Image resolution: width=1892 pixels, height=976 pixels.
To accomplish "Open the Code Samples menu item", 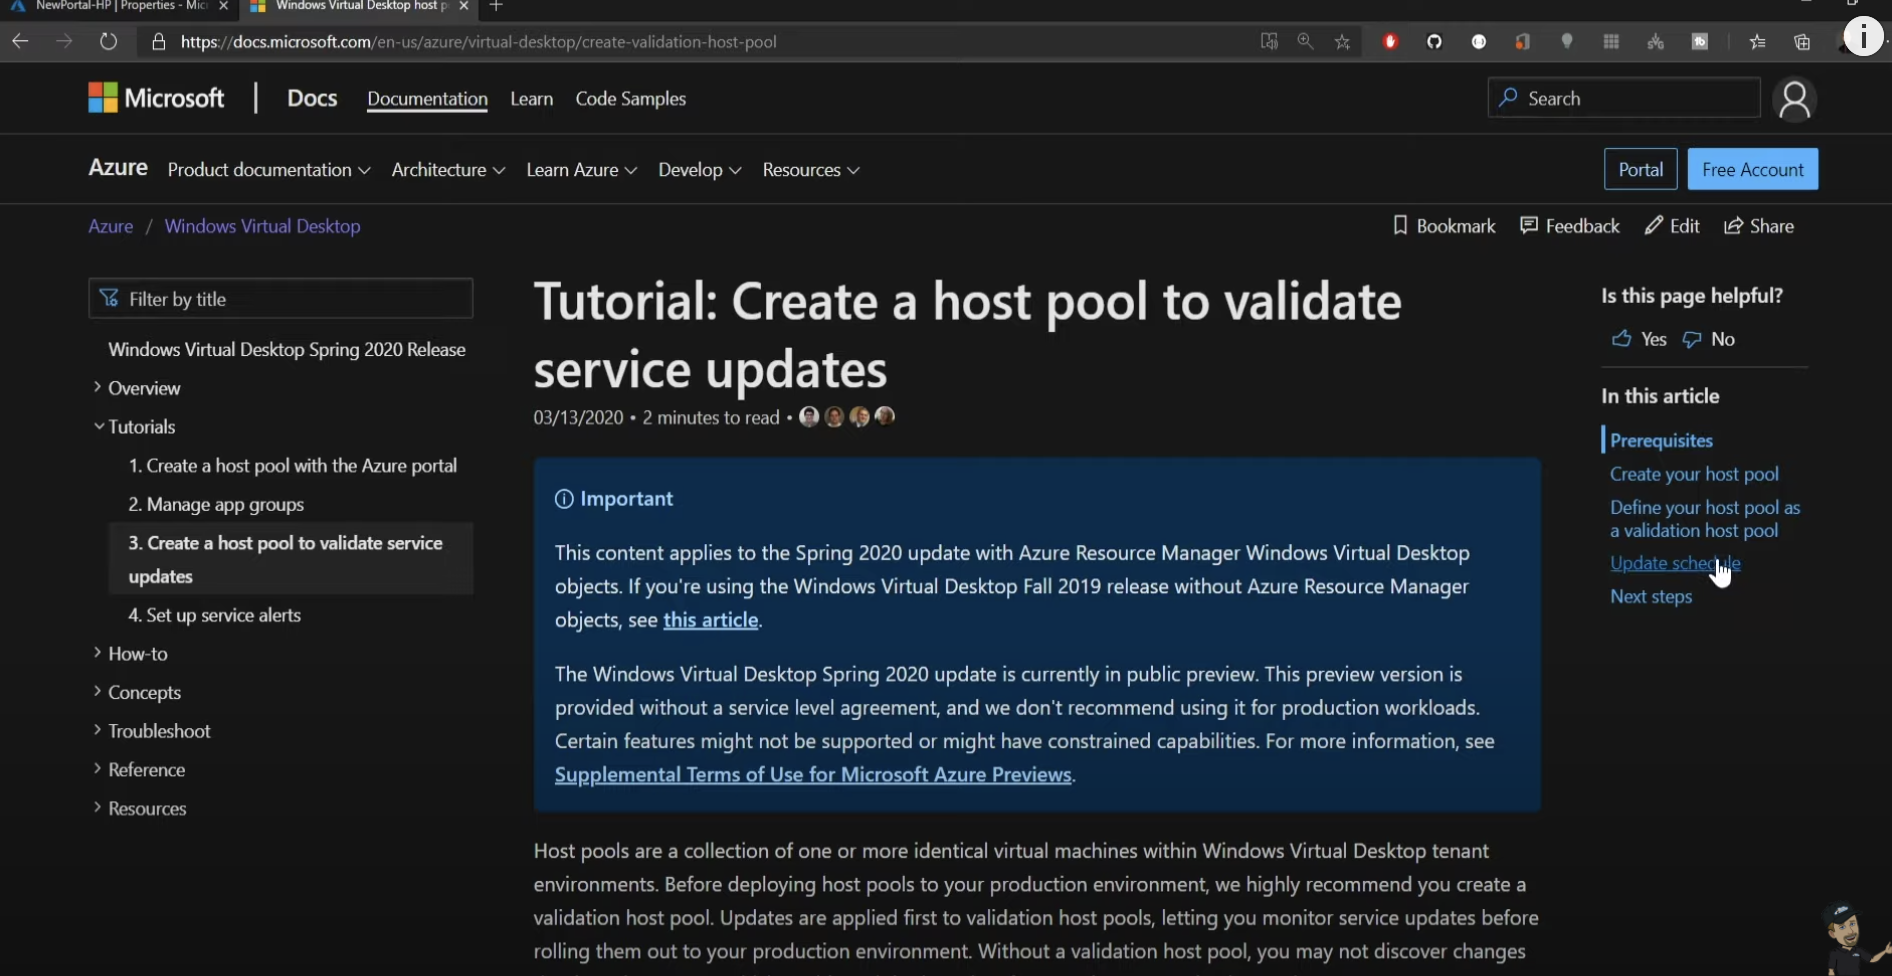I will pyautogui.click(x=630, y=99).
